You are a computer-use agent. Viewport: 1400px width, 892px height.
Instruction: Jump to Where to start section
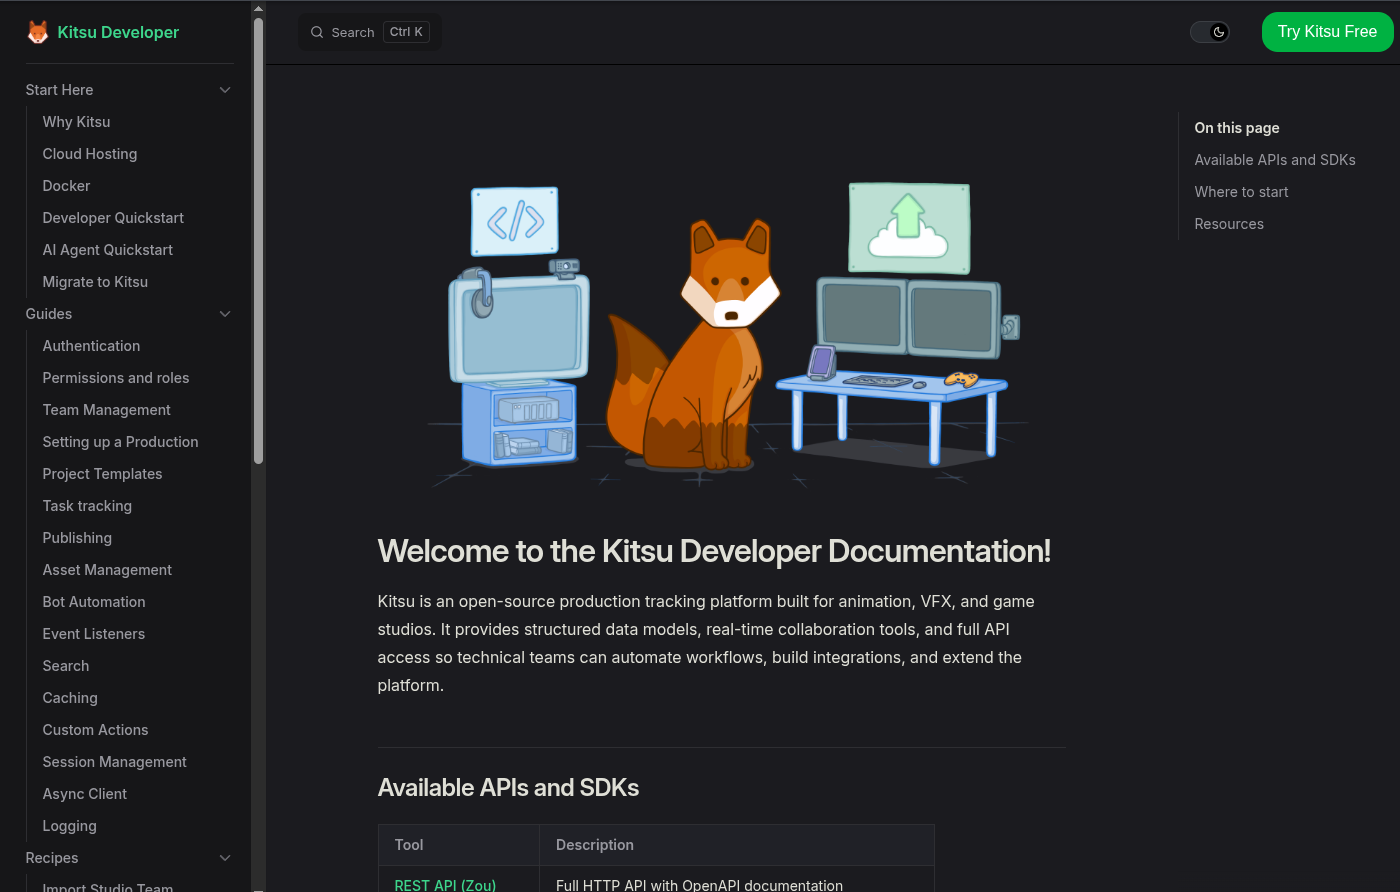(1241, 192)
